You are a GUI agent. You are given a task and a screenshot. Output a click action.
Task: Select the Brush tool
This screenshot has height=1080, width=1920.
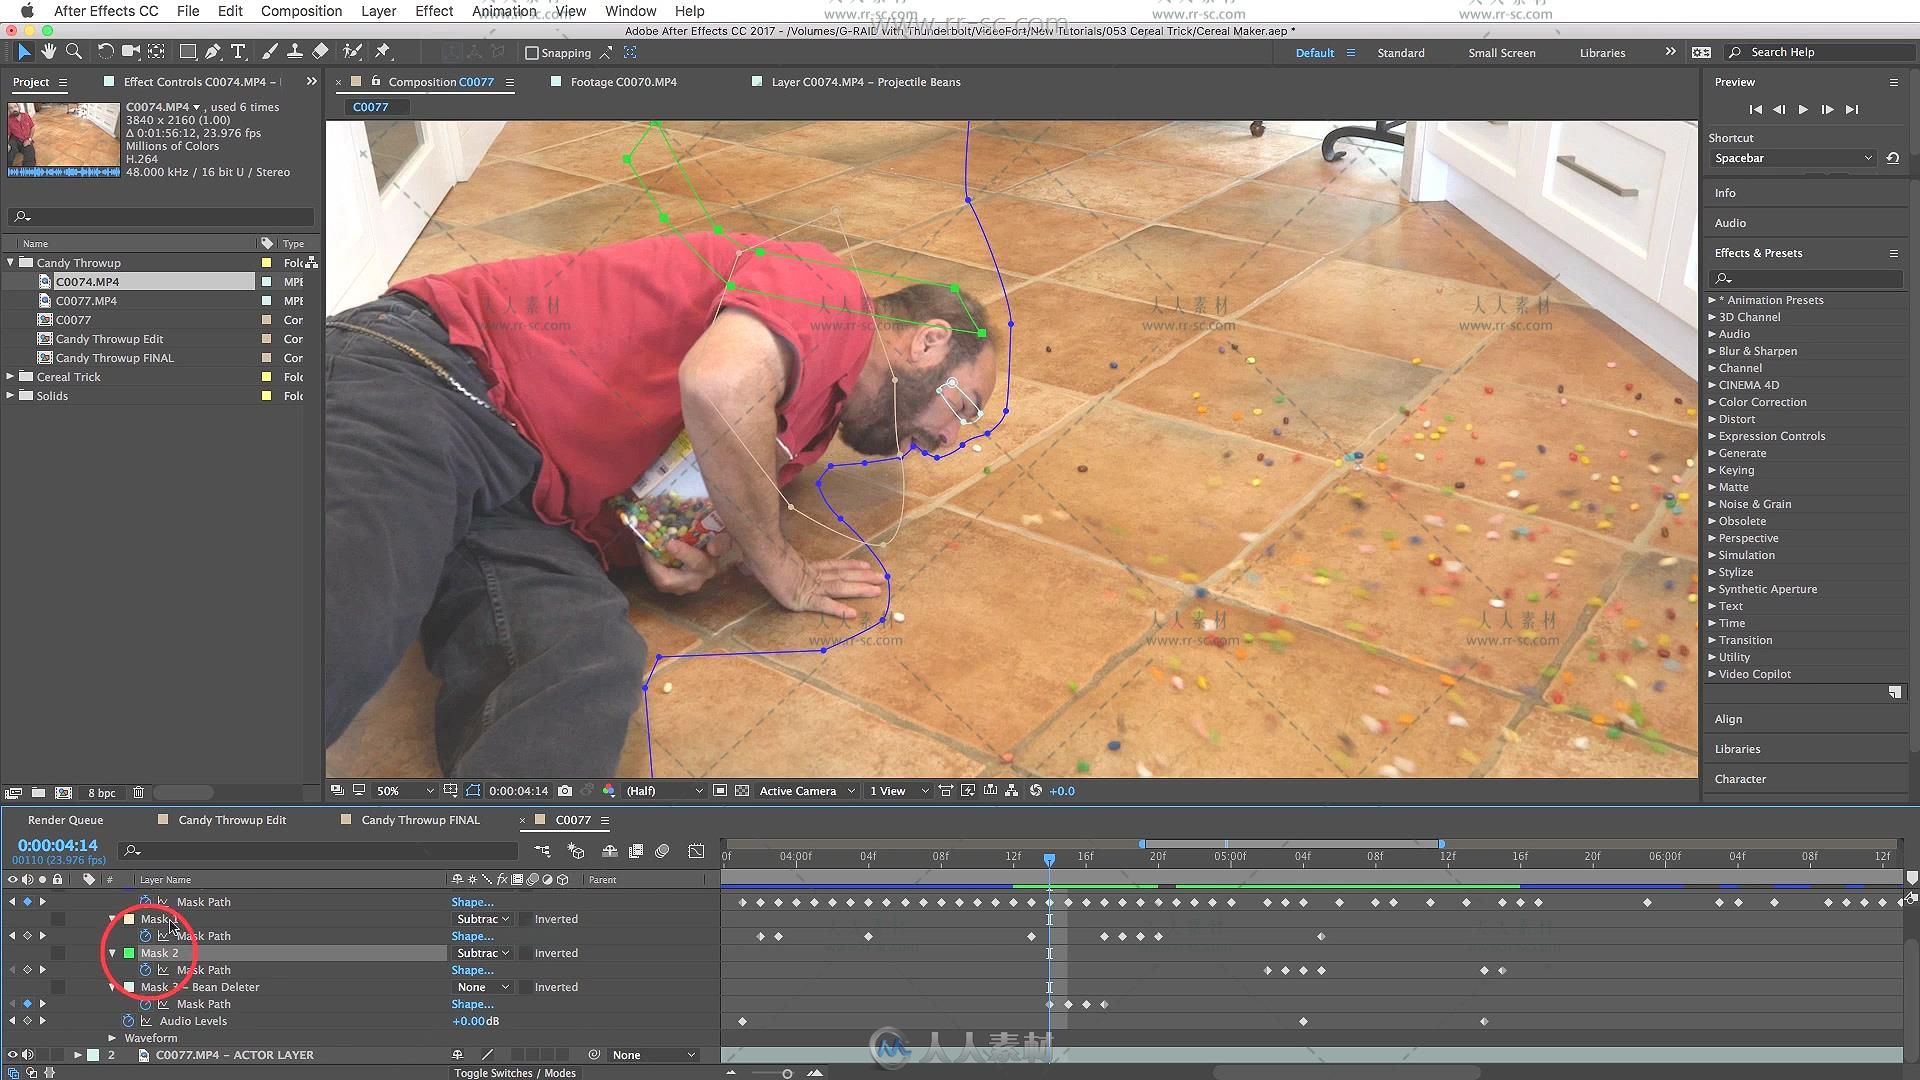269,52
